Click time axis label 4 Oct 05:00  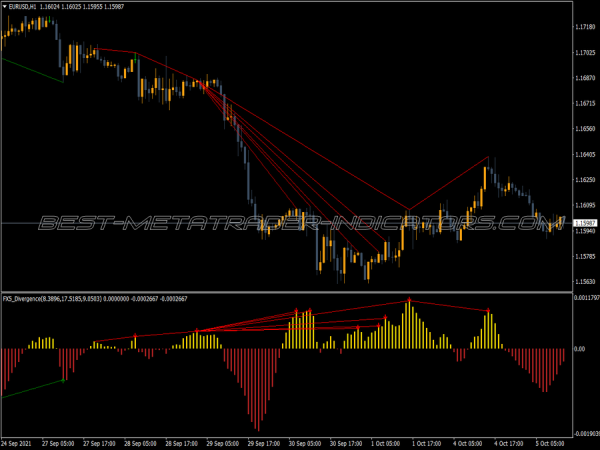coord(468,444)
